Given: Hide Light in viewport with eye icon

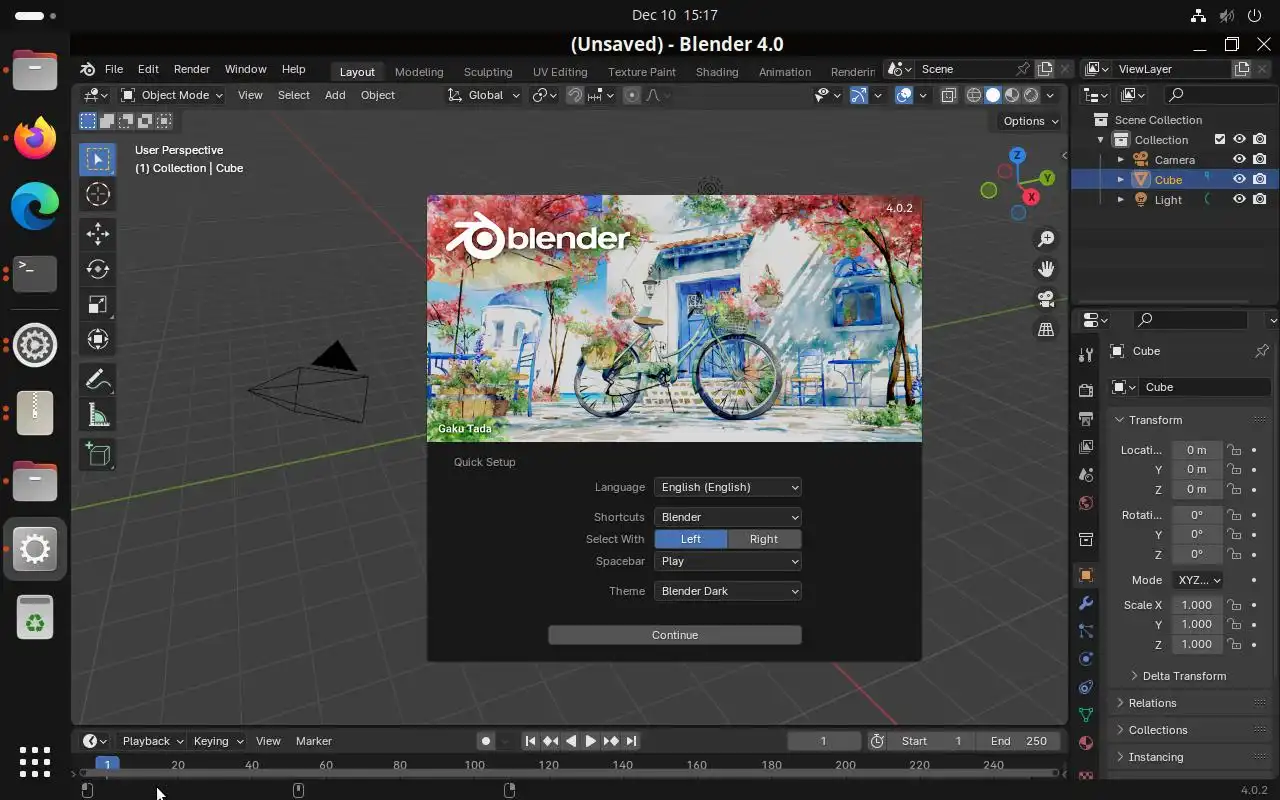Looking at the screenshot, I should point(1239,199).
